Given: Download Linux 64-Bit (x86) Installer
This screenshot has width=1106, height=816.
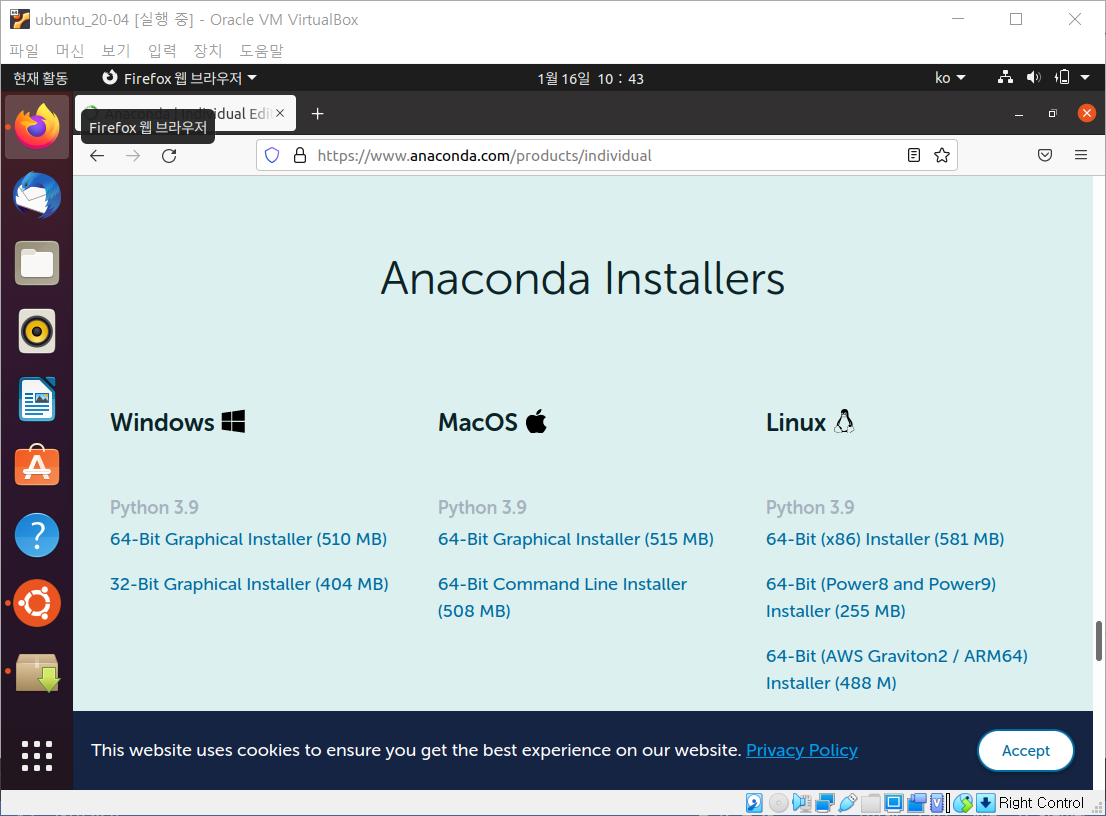Looking at the screenshot, I should 885,539.
